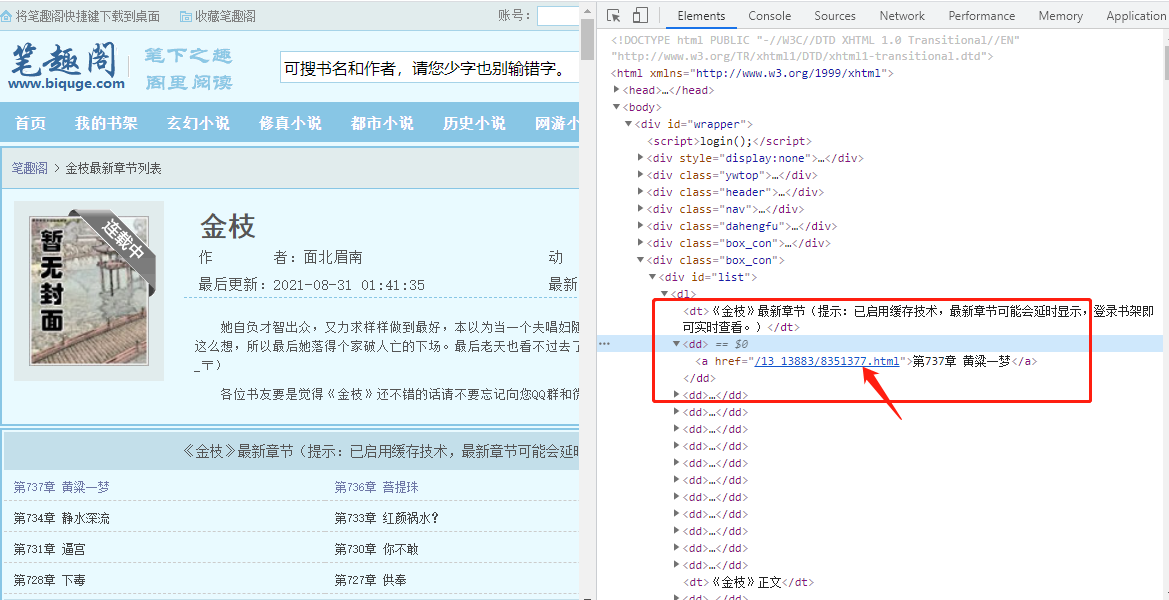Select the Memory tab

click(x=1059, y=16)
